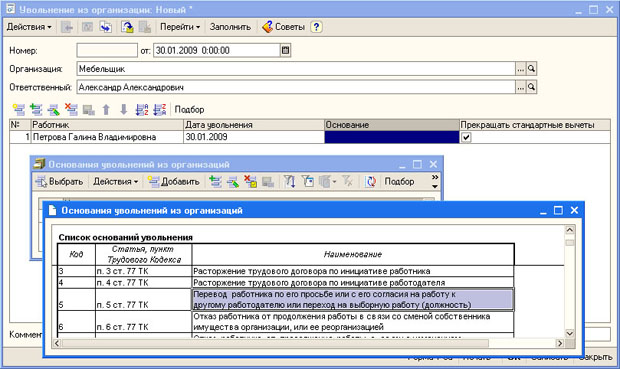Move row down arrow icon
The width and height of the screenshot is (620, 369).
pos(123,110)
